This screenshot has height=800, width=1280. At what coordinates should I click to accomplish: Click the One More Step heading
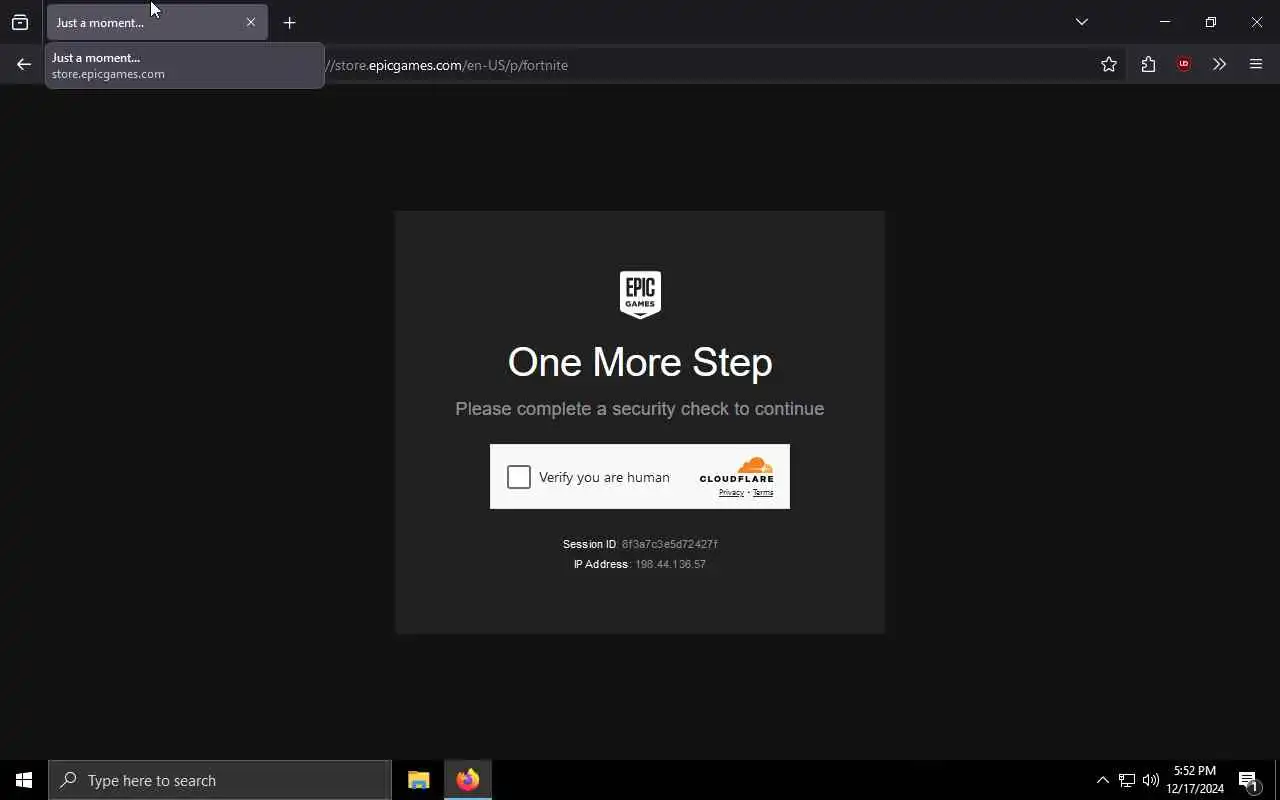coord(640,362)
